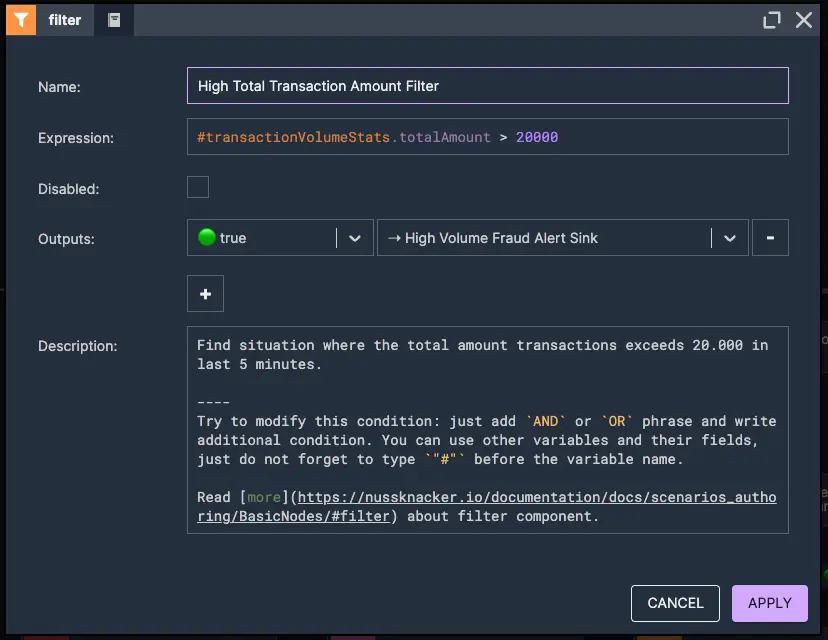Toggle the Disabled checkbox
Screen dimensions: 828x640
(198, 187)
